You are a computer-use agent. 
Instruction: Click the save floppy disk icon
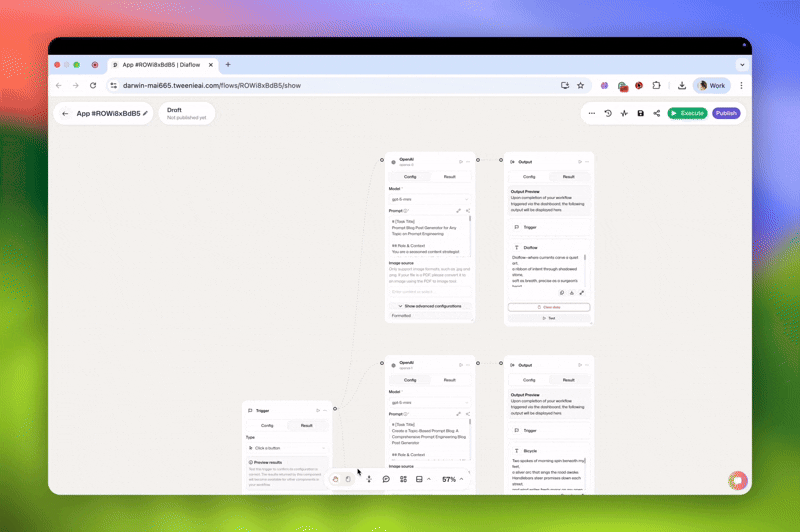640,113
